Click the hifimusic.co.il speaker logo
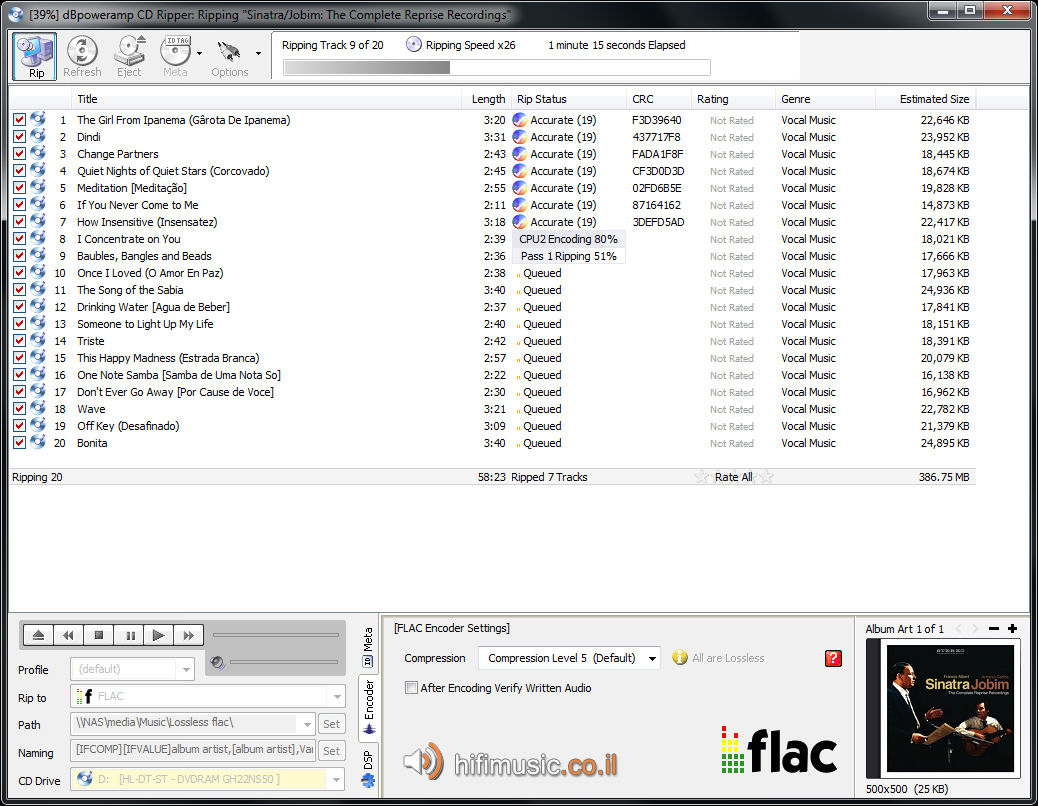 424,761
